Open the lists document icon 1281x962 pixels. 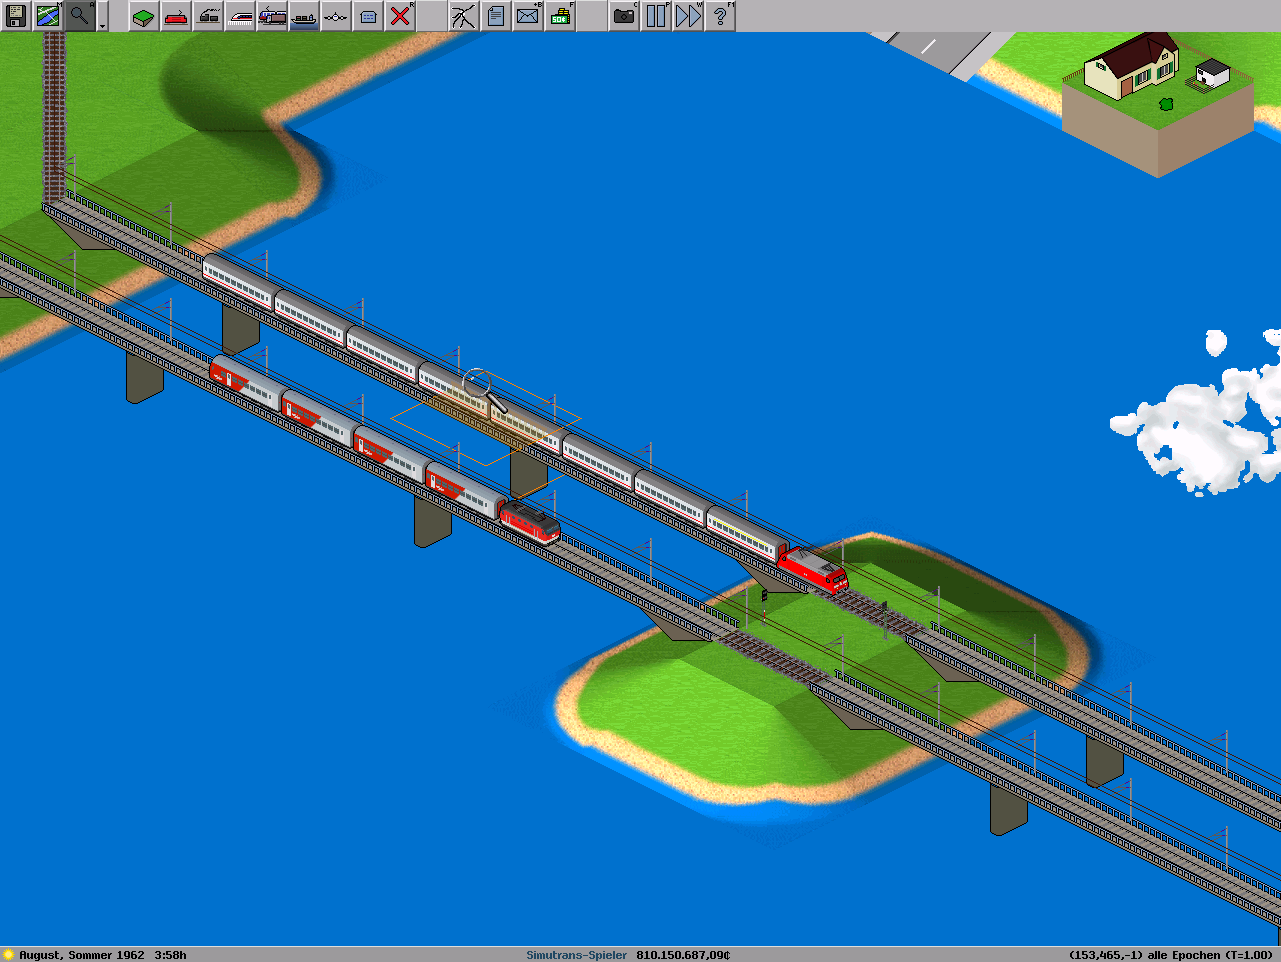495,16
